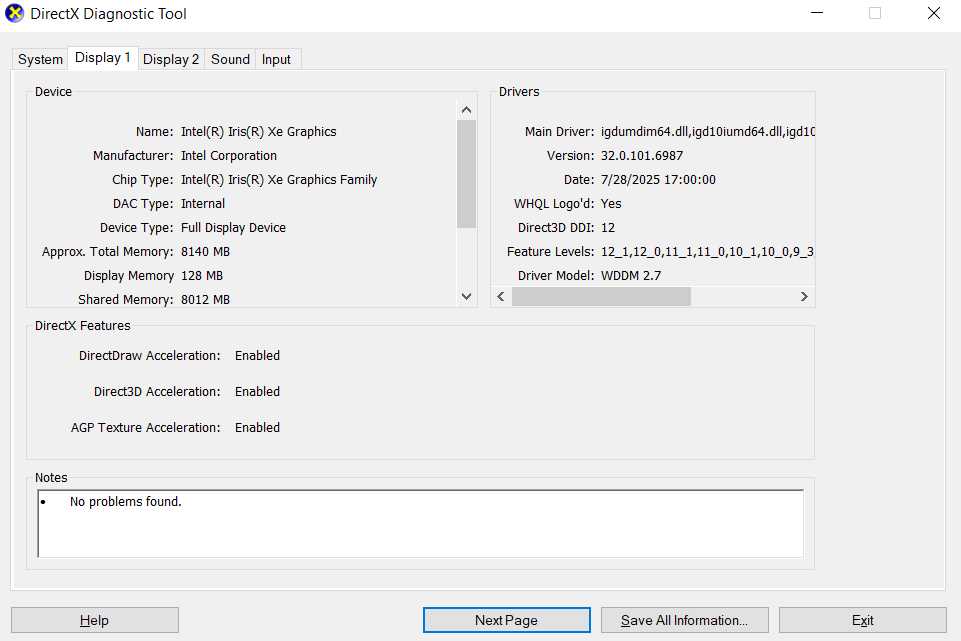
Task: Click the Device list scroll down arrow
Action: tap(467, 296)
